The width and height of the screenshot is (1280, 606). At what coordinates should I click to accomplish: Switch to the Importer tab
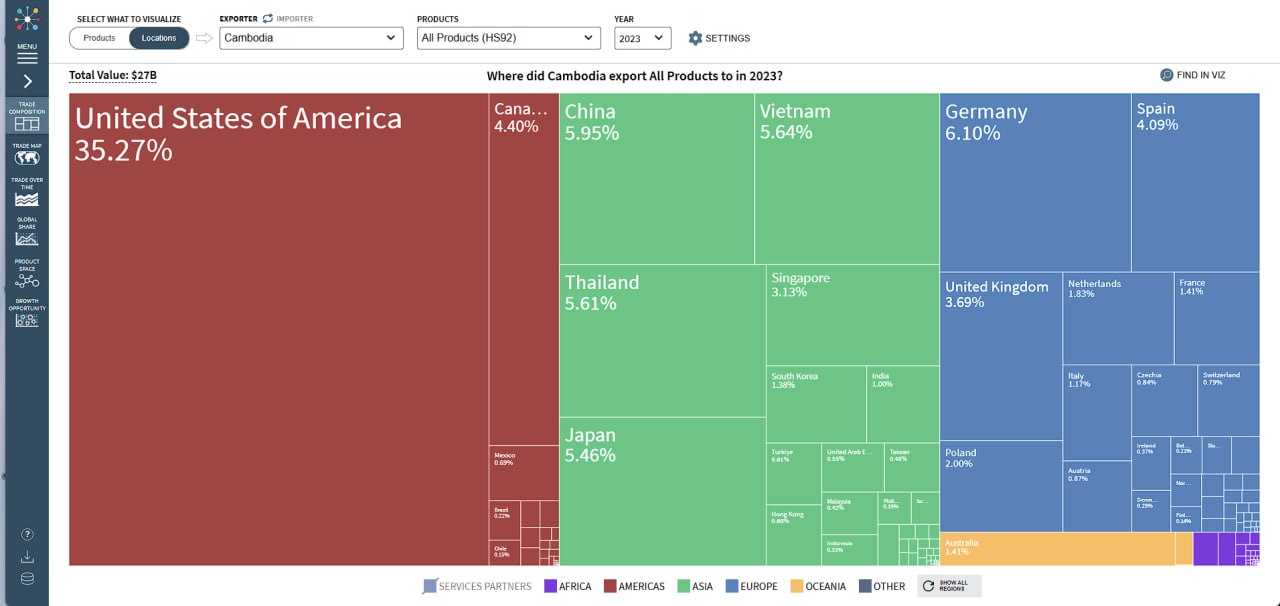pyautogui.click(x=293, y=19)
